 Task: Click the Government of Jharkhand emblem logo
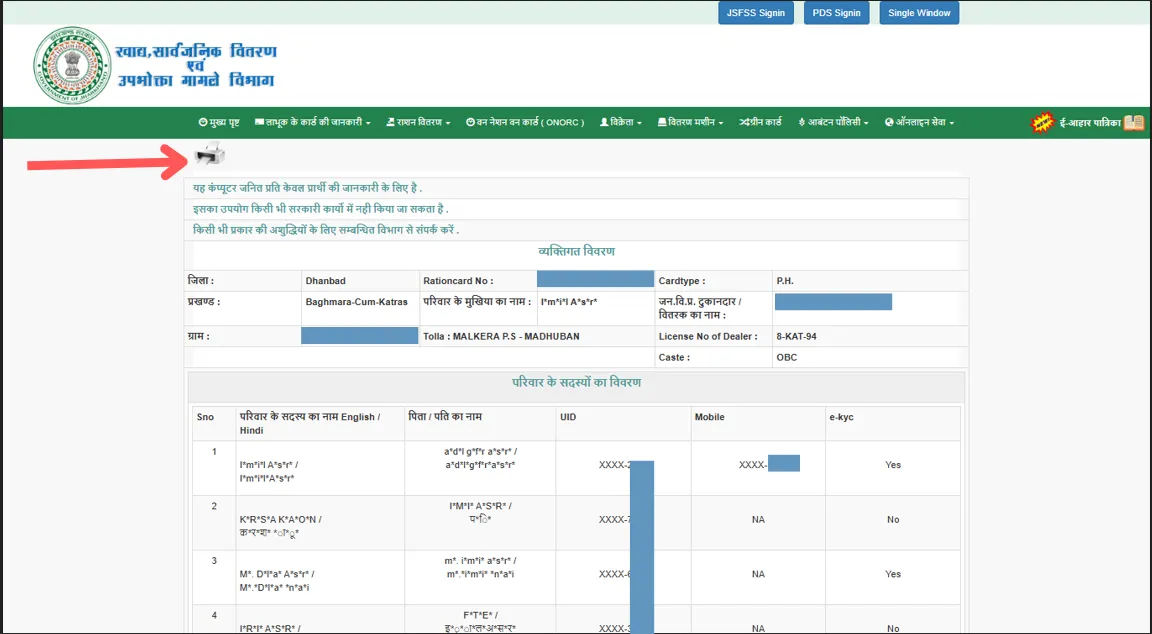tap(72, 65)
